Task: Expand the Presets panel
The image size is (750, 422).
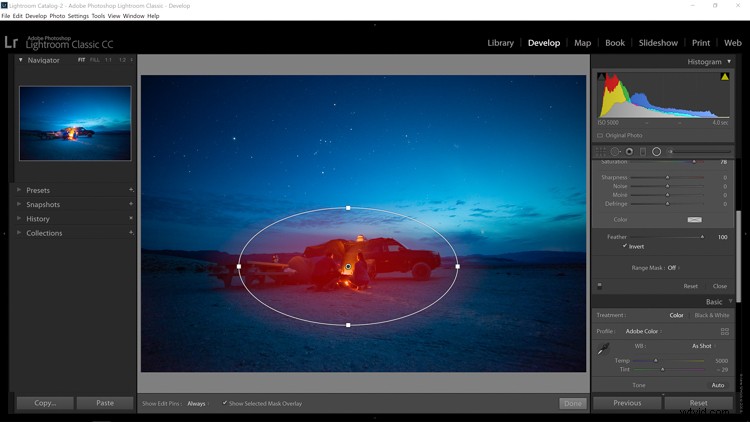Action: [19, 190]
